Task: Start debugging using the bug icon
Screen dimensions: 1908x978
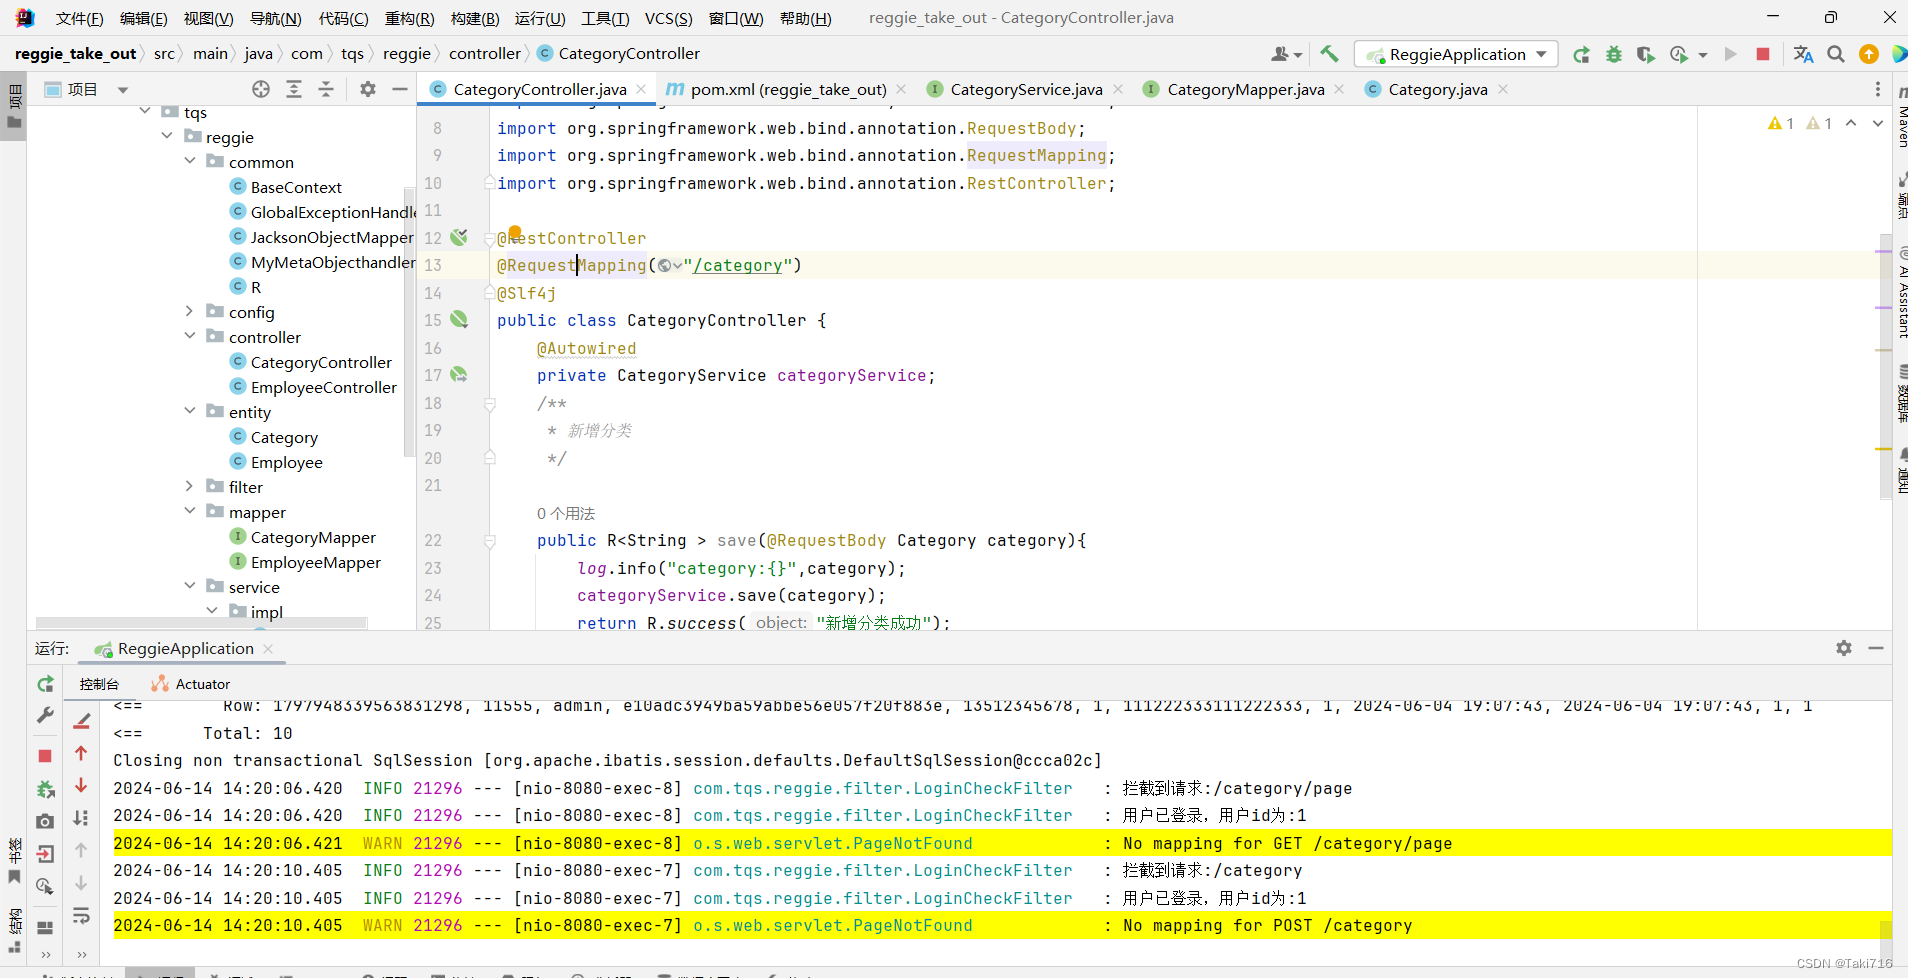Action: coord(1613,54)
